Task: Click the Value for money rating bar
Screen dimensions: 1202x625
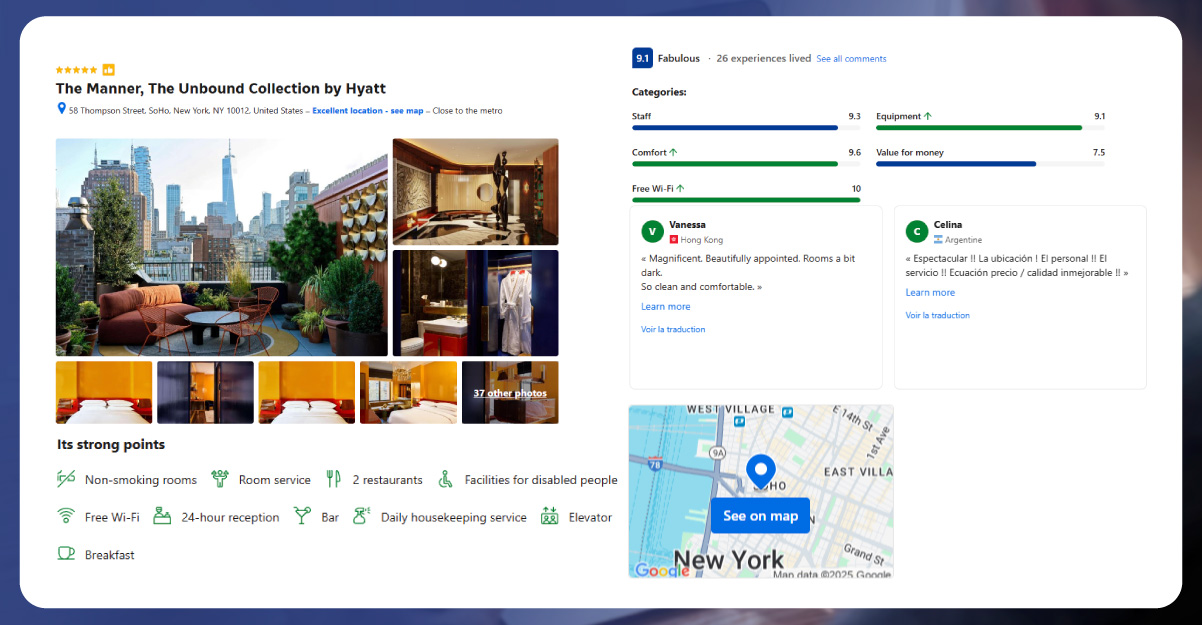Action: [x=990, y=163]
